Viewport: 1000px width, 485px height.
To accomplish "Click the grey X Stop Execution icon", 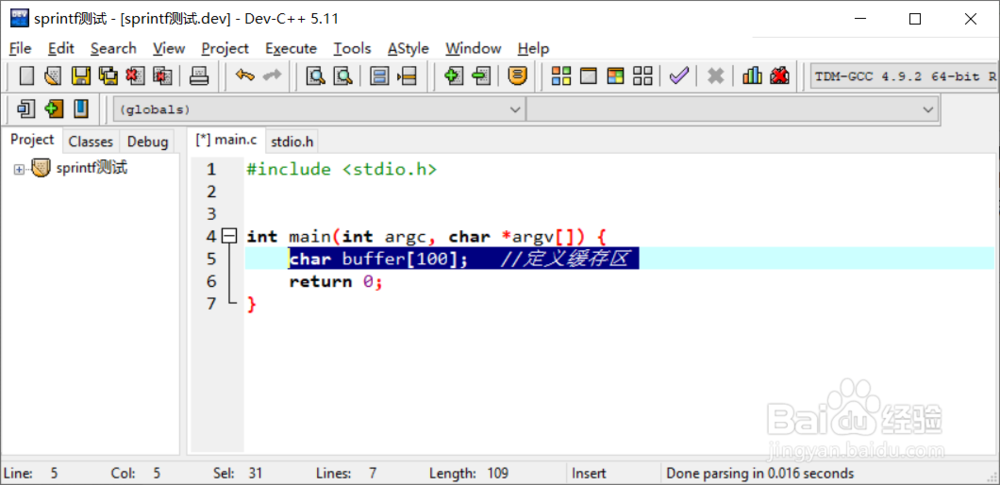I will pyautogui.click(x=716, y=77).
